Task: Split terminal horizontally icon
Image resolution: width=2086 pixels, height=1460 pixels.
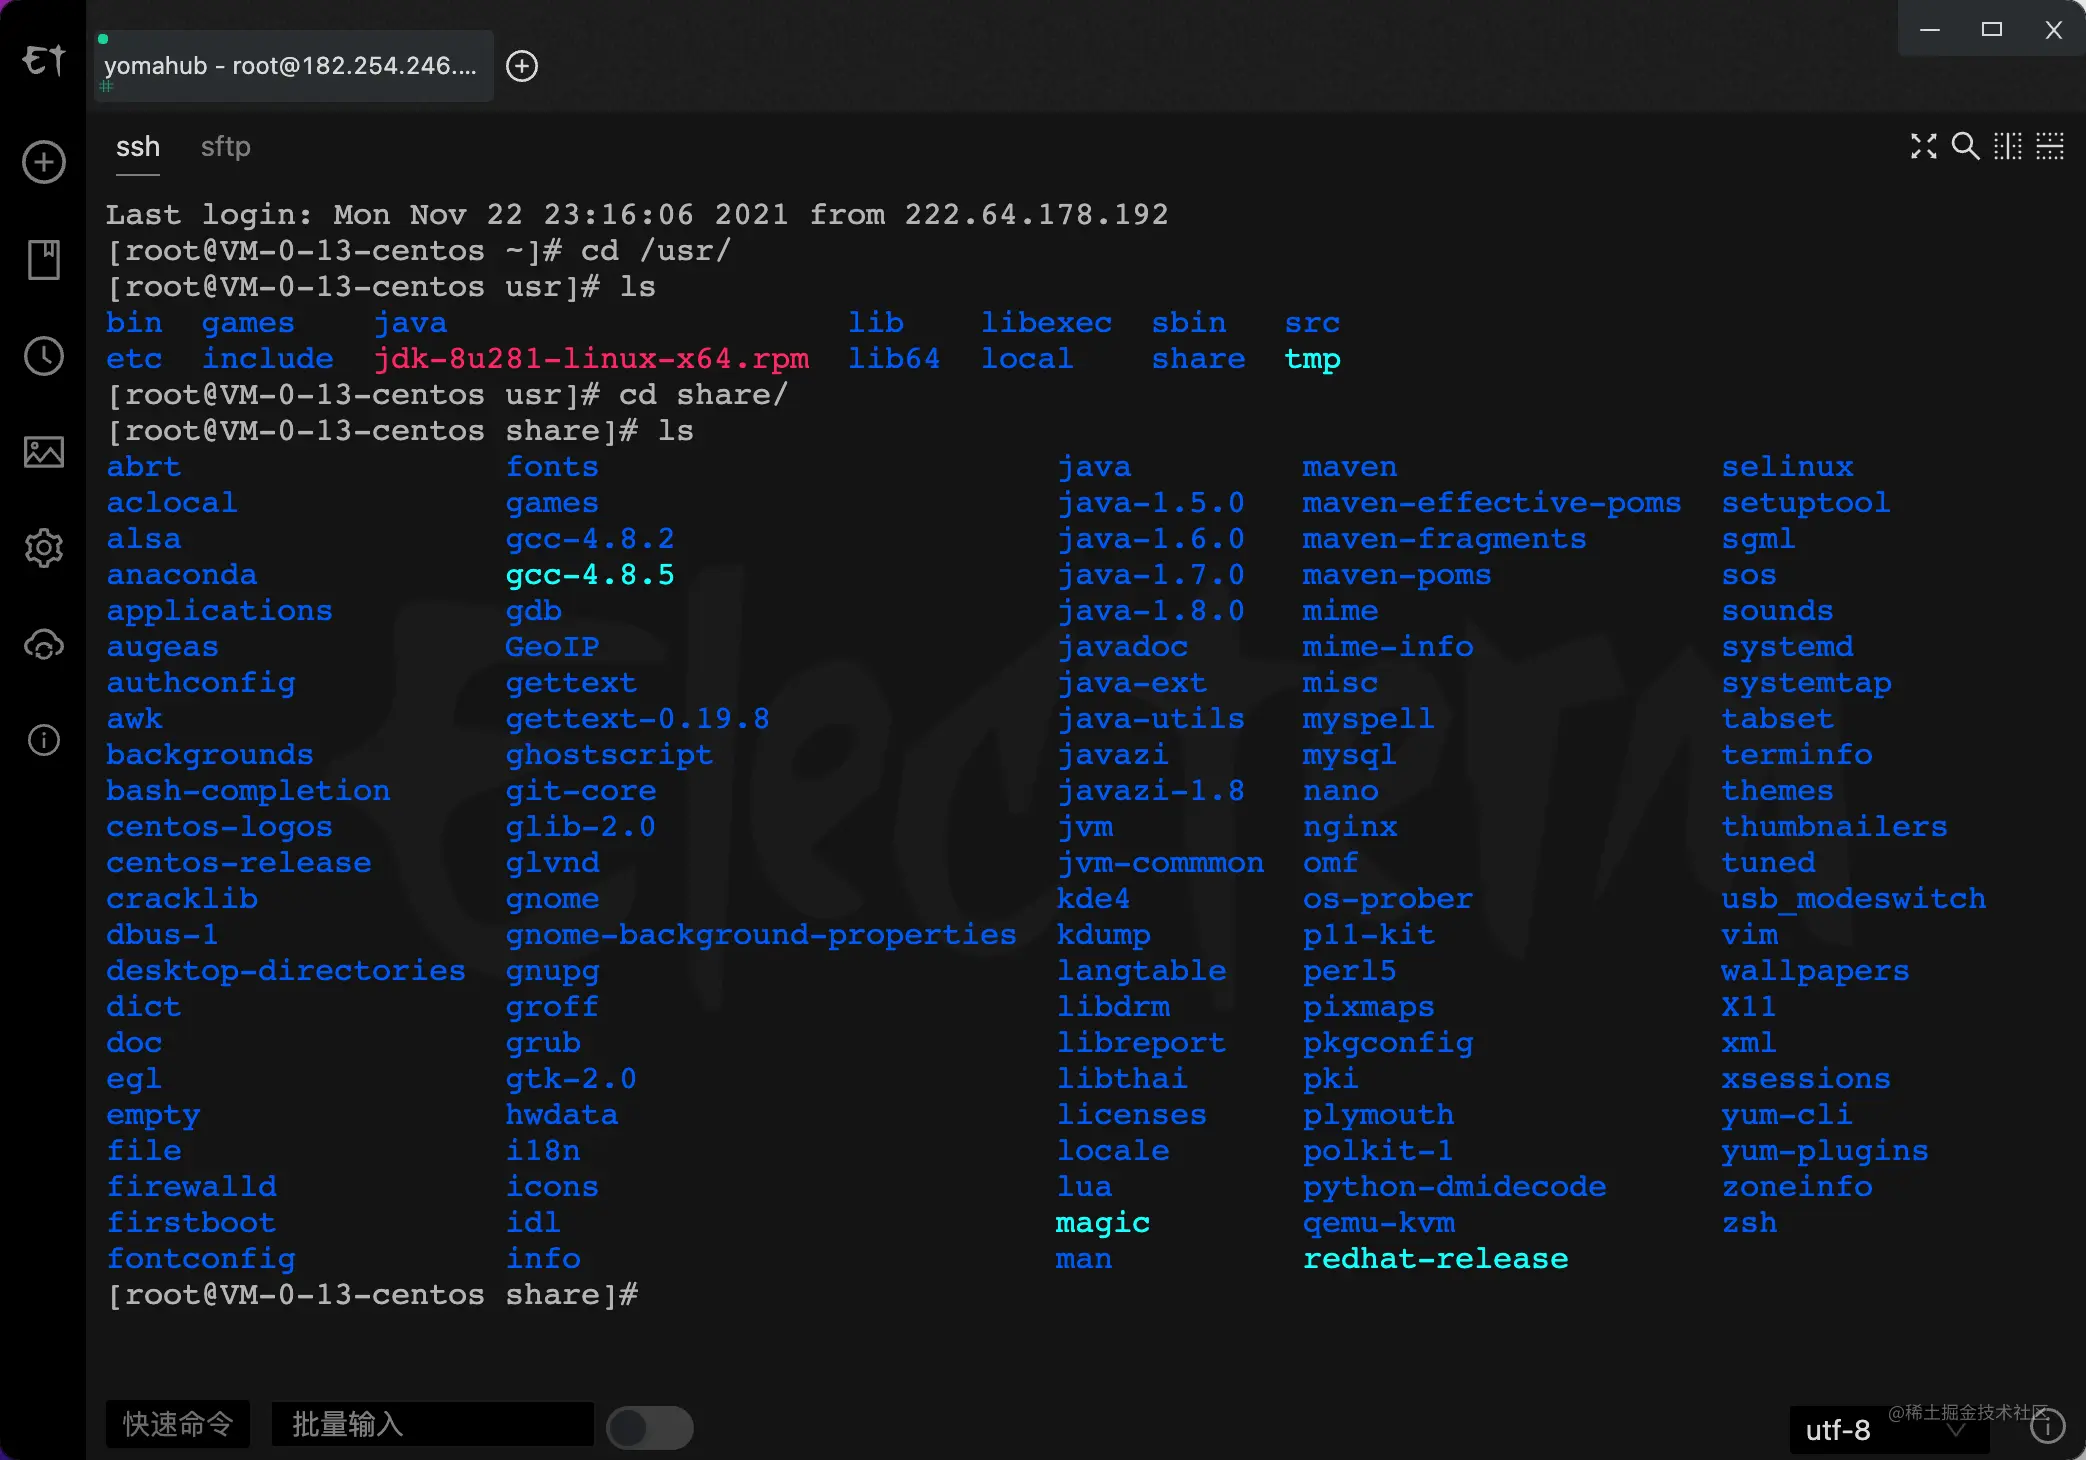Action: [x=2049, y=146]
